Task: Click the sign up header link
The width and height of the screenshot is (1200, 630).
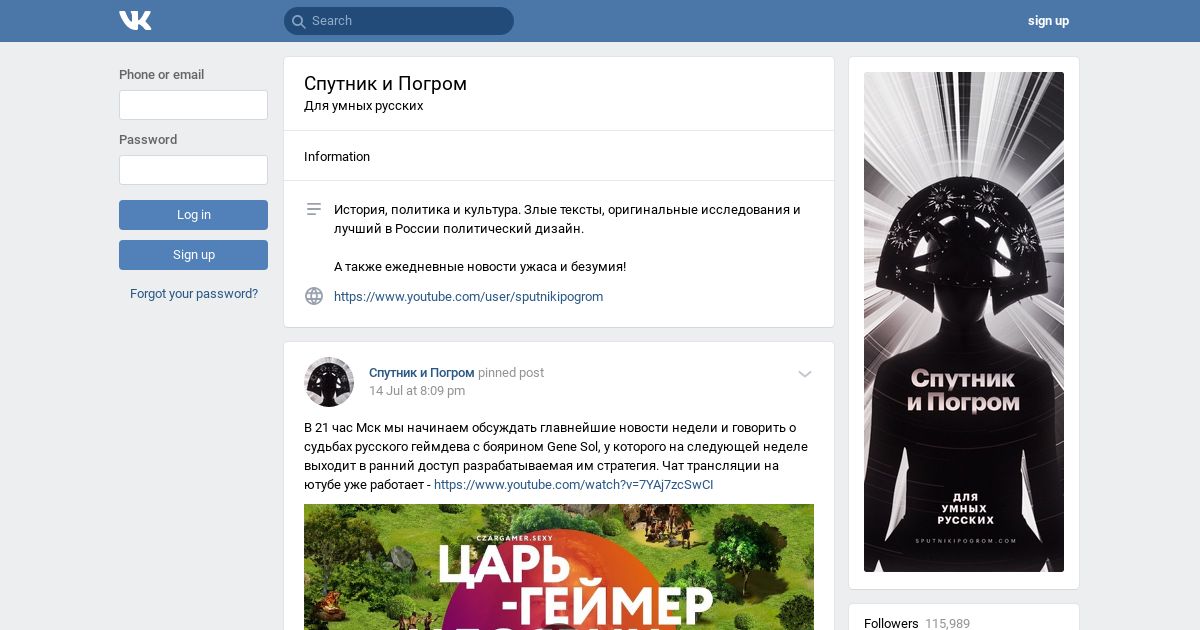Action: (x=1048, y=21)
